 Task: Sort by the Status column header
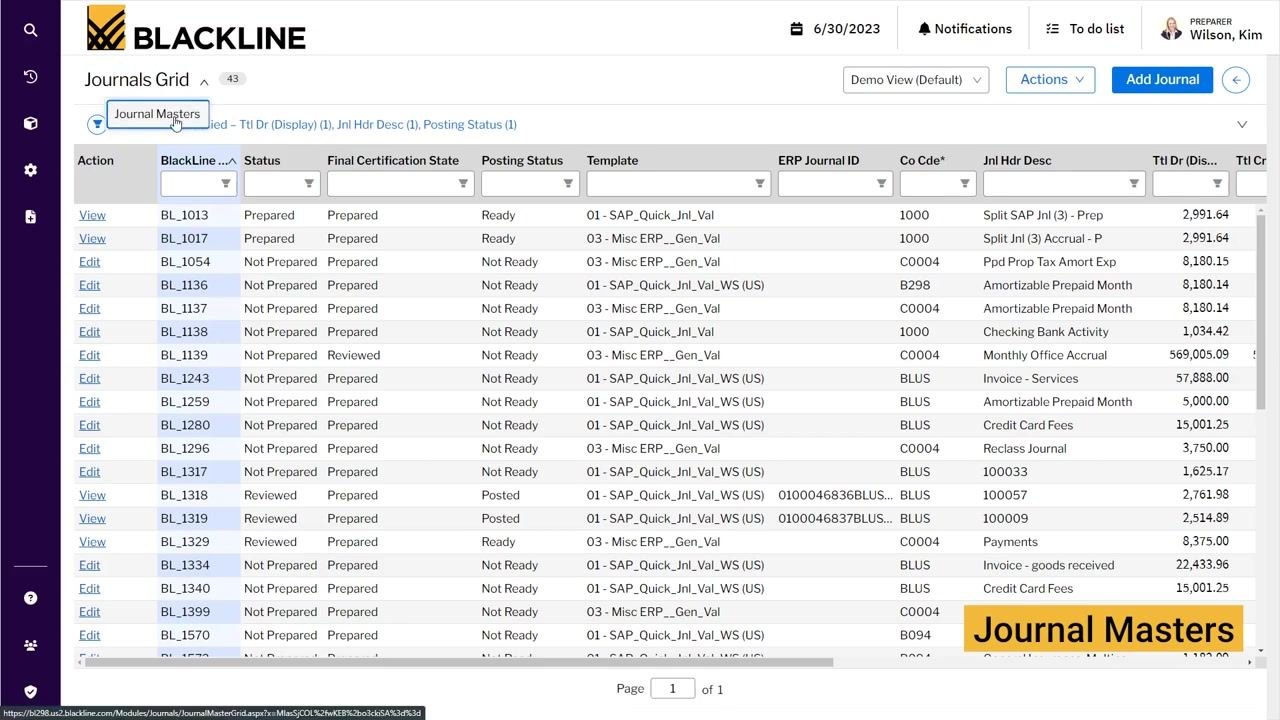(262, 160)
